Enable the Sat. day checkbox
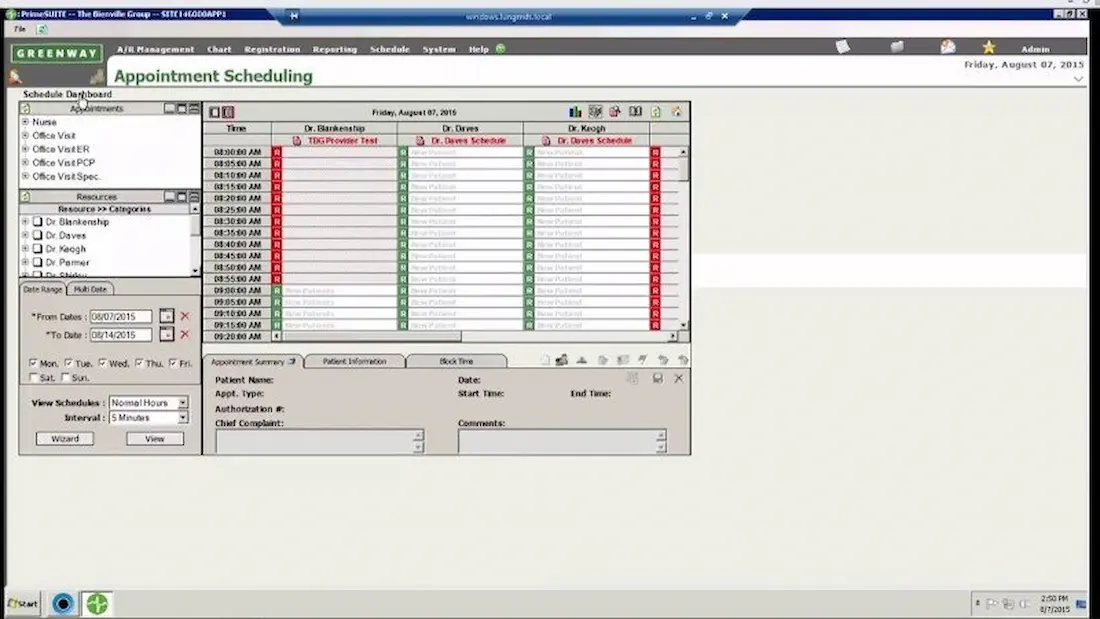 coord(34,377)
